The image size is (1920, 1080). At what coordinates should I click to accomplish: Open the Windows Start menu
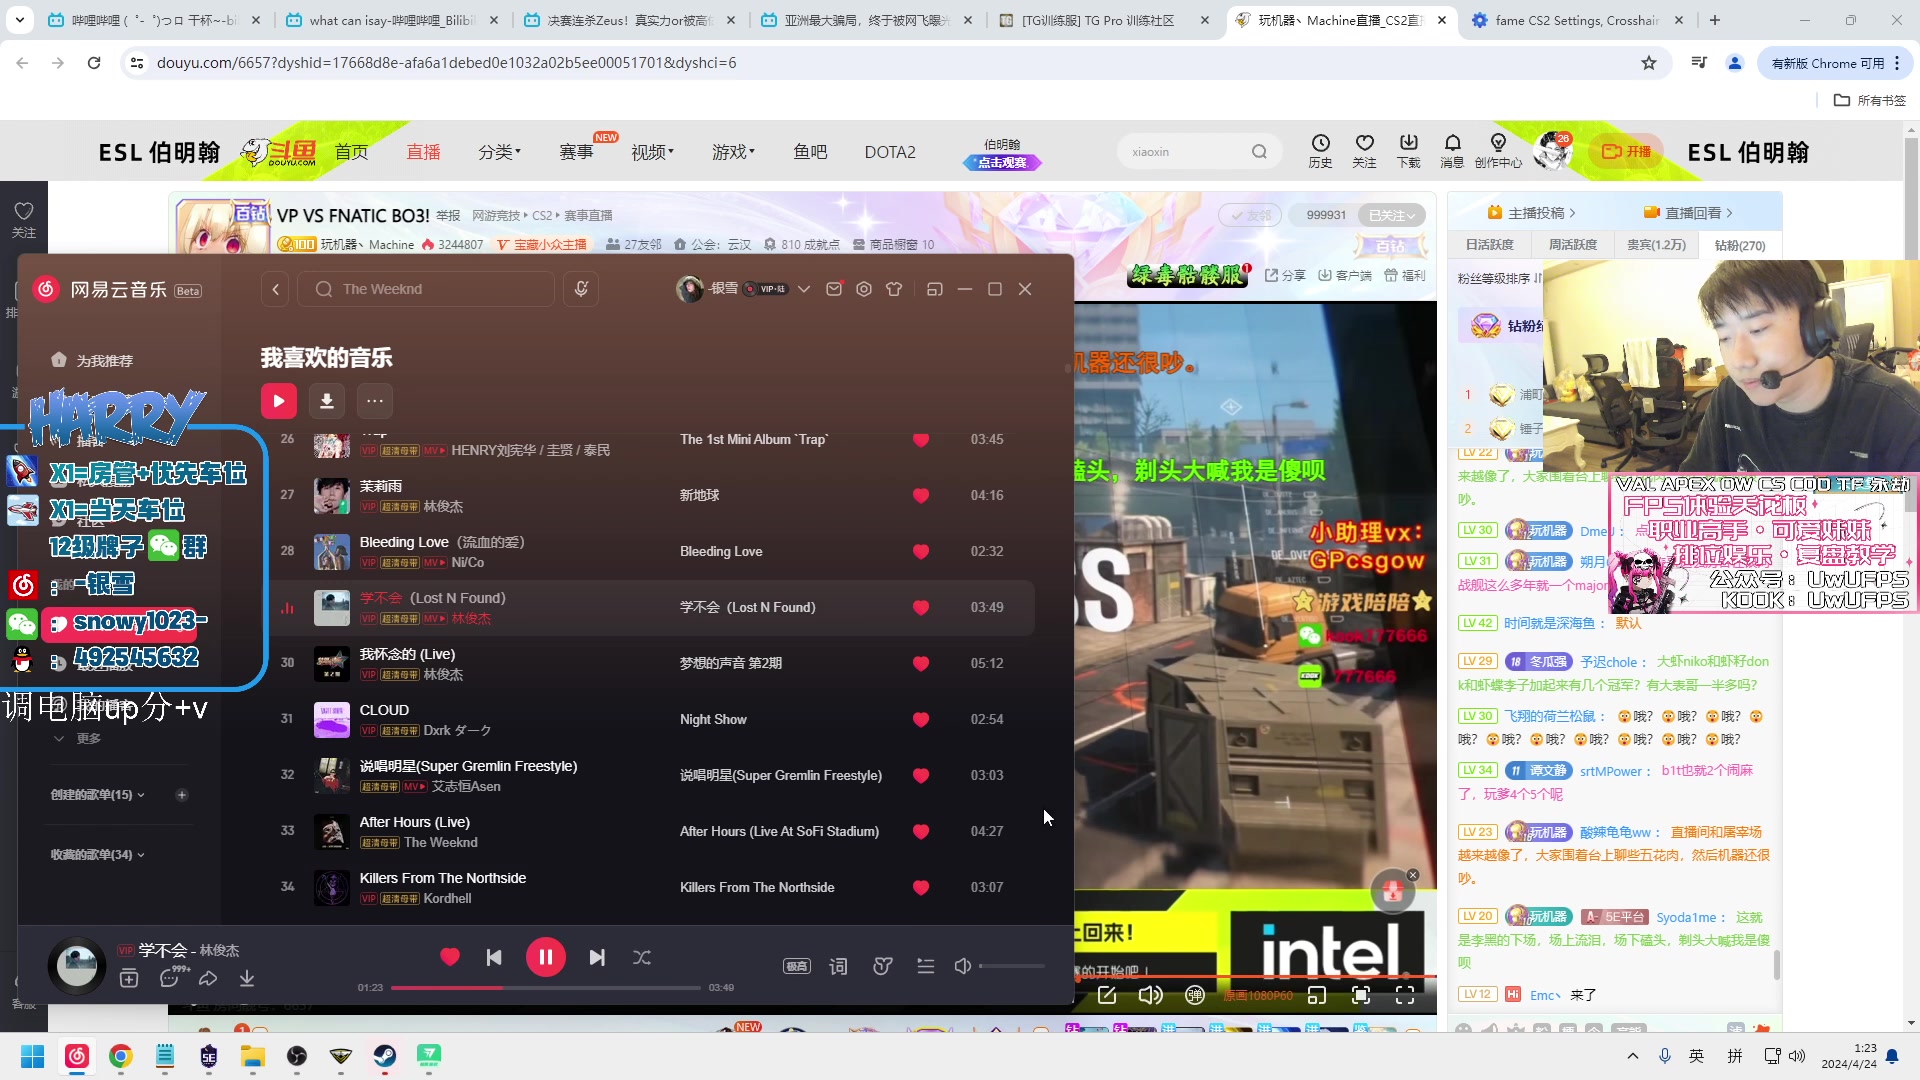pyautogui.click(x=33, y=1056)
